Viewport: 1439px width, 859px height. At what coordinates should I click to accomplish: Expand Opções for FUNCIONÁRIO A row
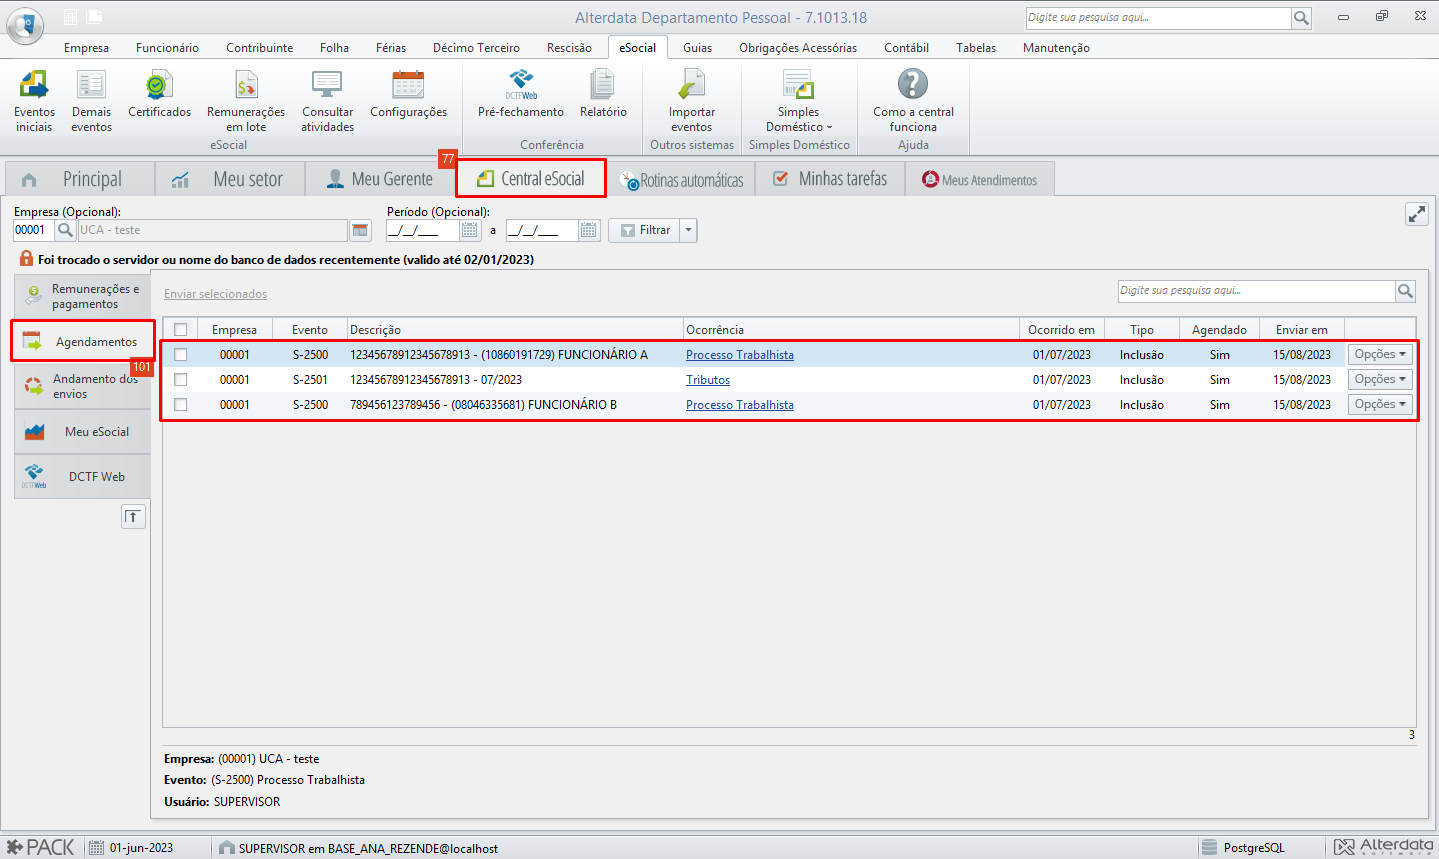pos(1380,354)
